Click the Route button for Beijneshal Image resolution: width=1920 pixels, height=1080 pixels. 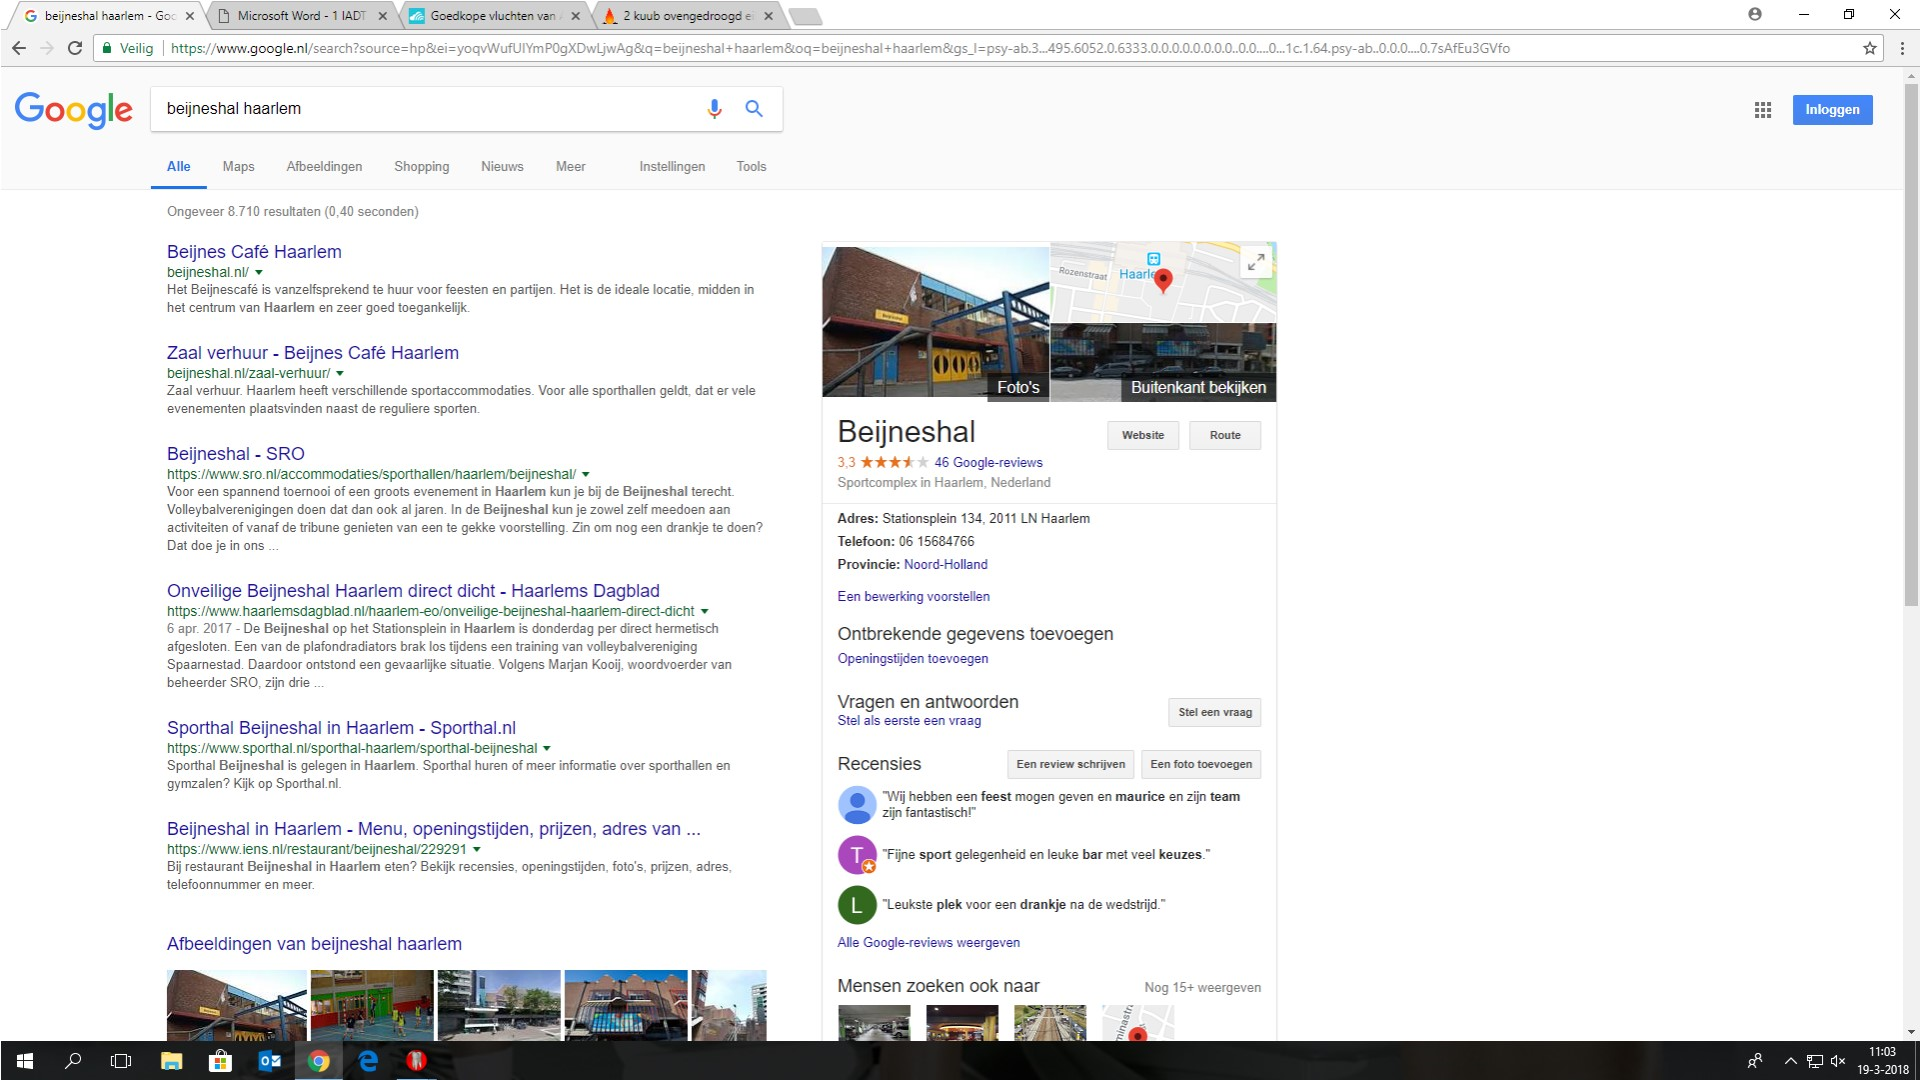point(1224,435)
